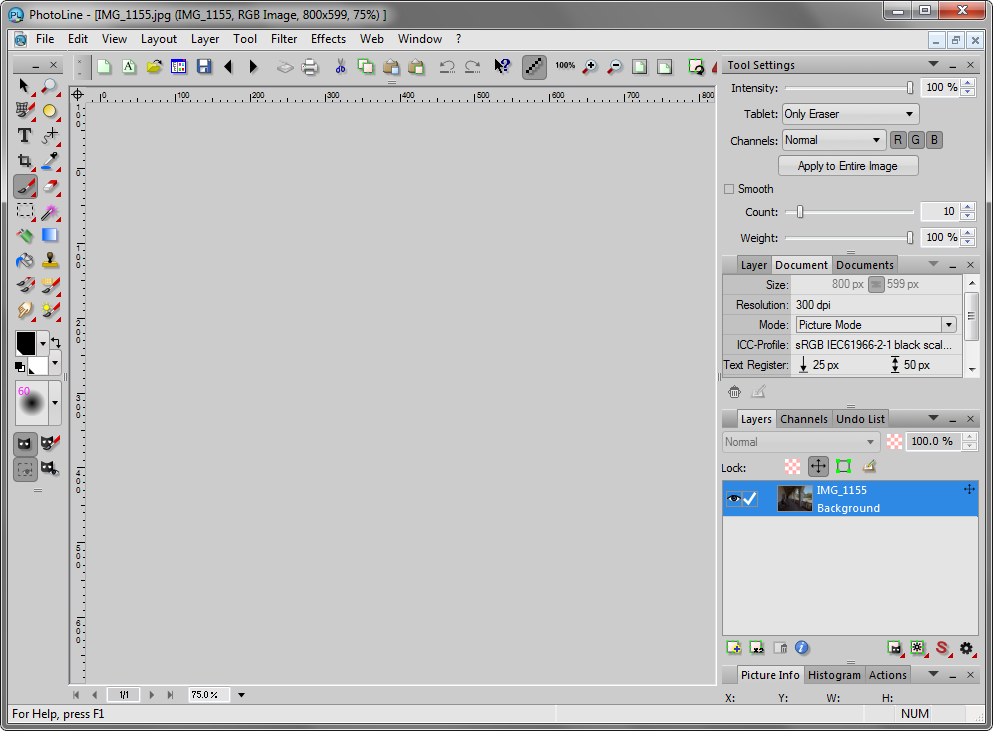
Task: Open the Layout menu
Action: [x=158, y=39]
